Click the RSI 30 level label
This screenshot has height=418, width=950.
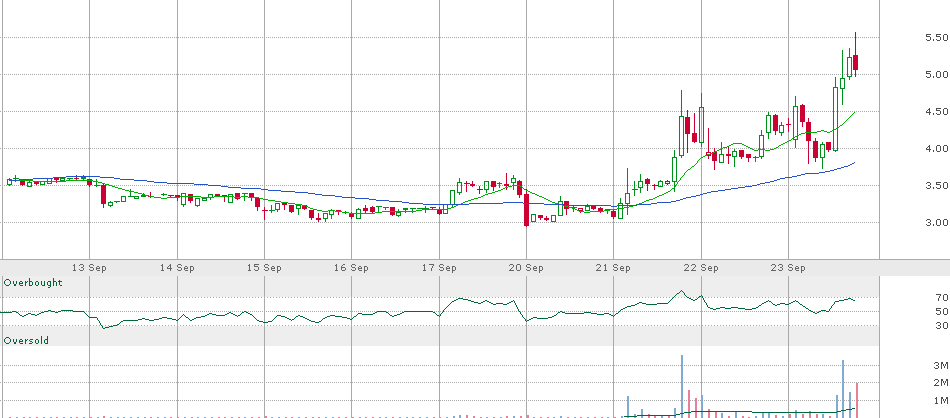point(942,325)
